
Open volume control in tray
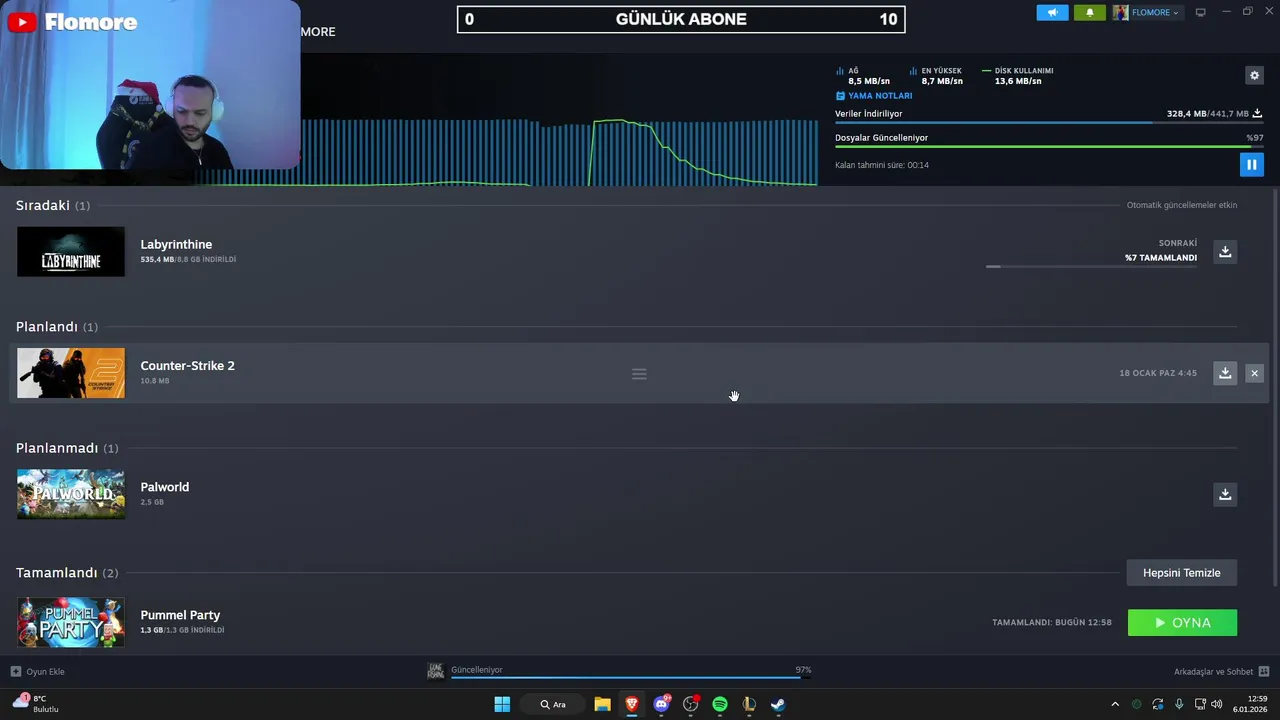point(1216,704)
